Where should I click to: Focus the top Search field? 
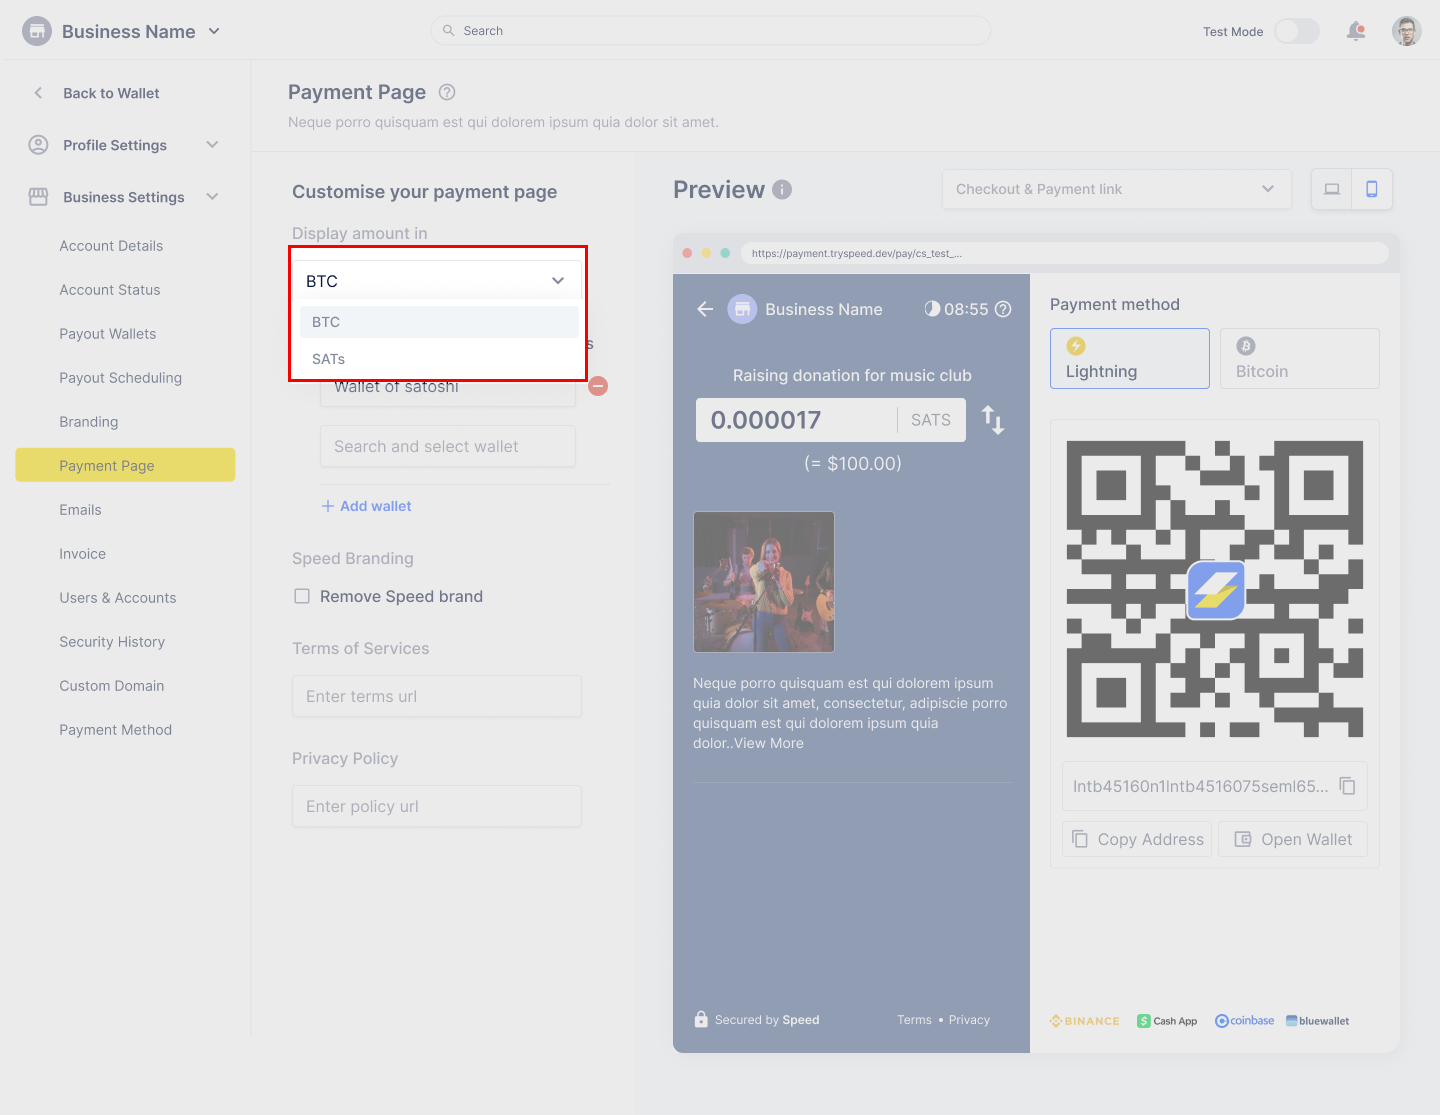click(711, 31)
